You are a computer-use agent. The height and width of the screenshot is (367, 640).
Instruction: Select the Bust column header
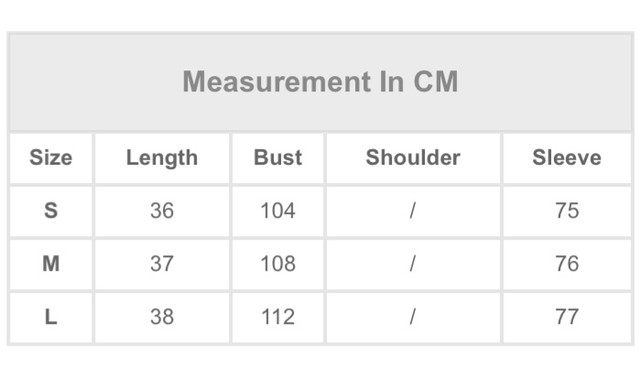(278, 158)
